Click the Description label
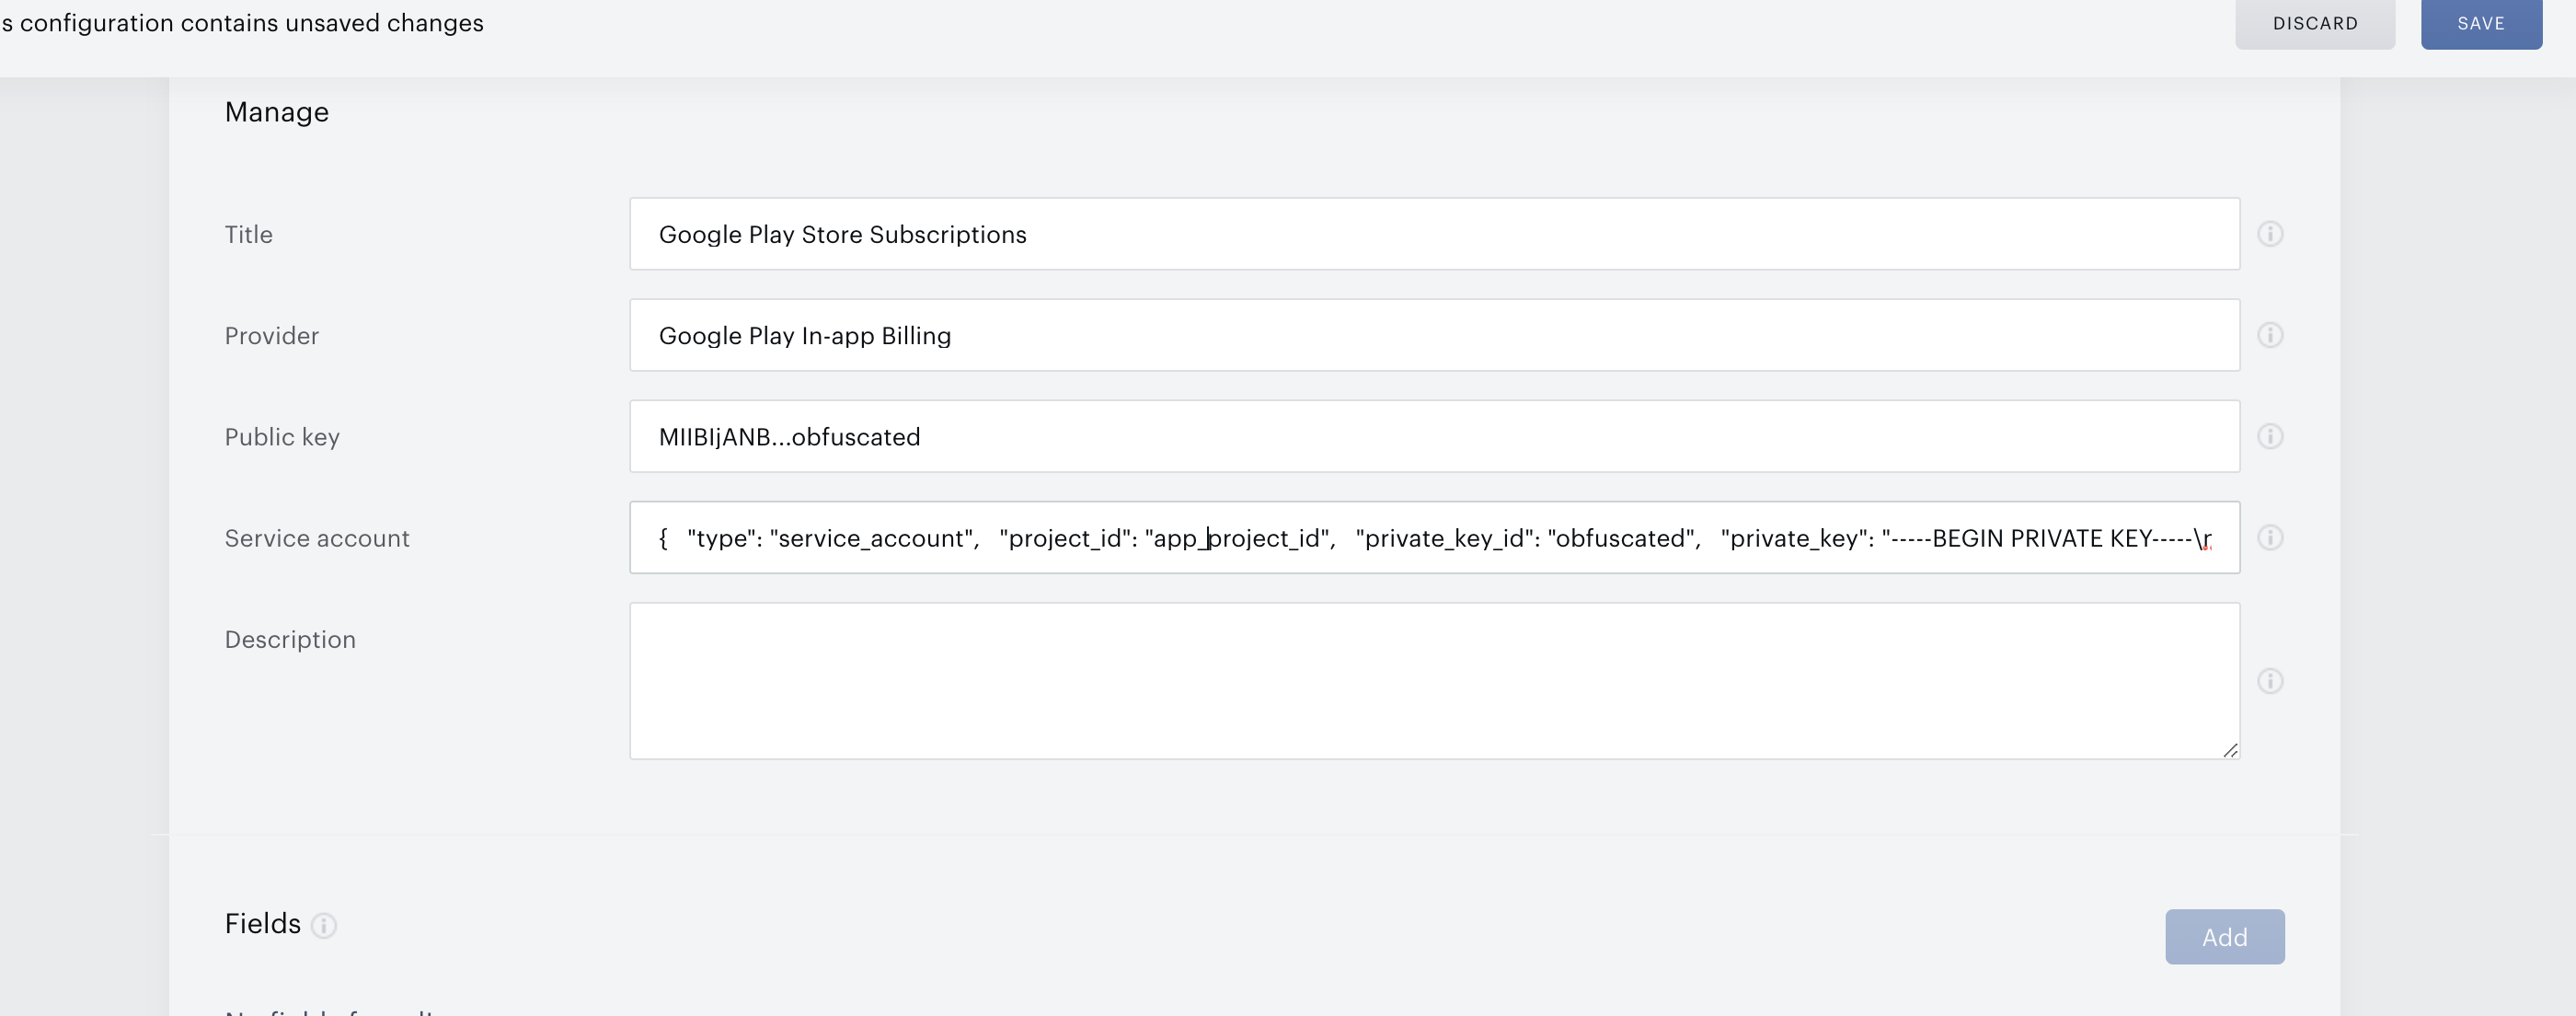2576x1016 pixels. 289,640
